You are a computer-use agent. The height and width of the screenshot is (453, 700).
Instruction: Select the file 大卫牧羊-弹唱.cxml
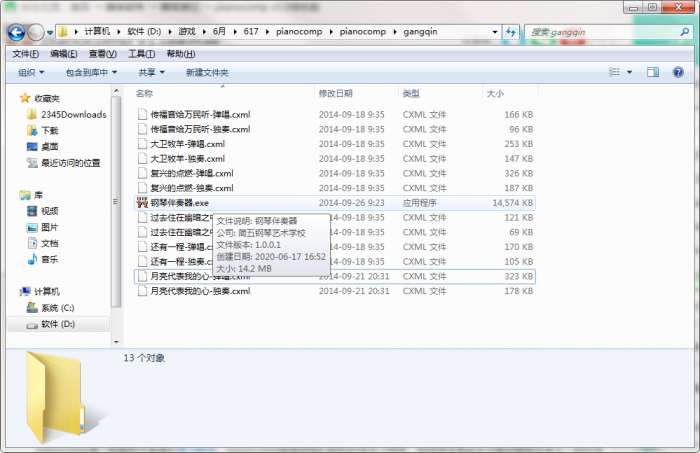[x=188, y=144]
